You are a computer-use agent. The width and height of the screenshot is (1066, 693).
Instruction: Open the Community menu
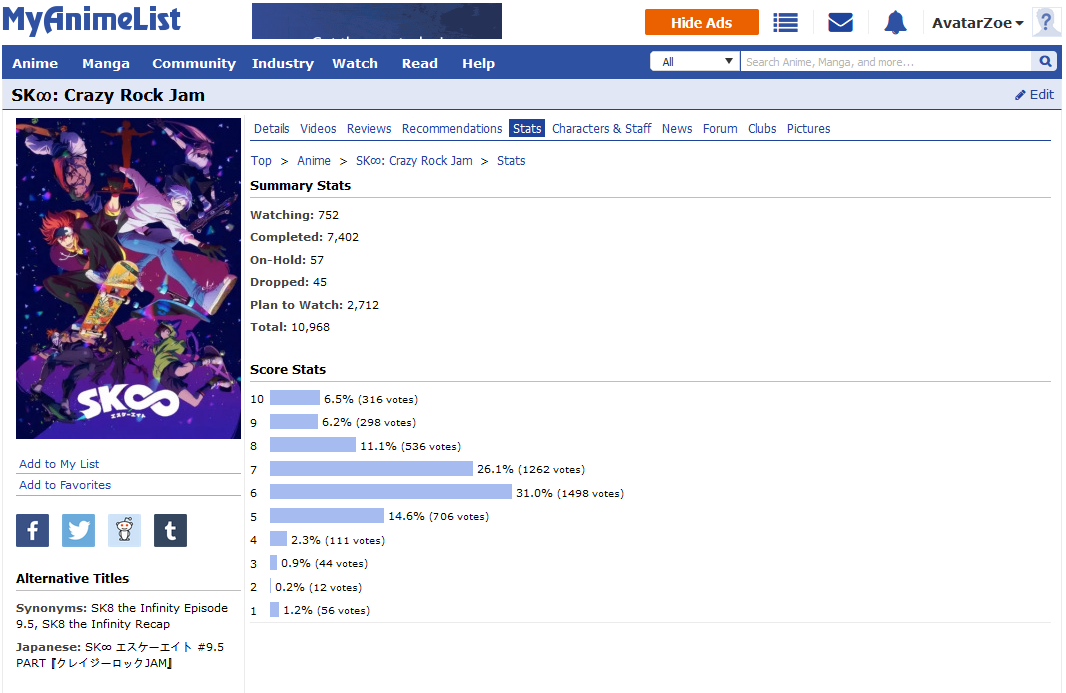coord(194,63)
